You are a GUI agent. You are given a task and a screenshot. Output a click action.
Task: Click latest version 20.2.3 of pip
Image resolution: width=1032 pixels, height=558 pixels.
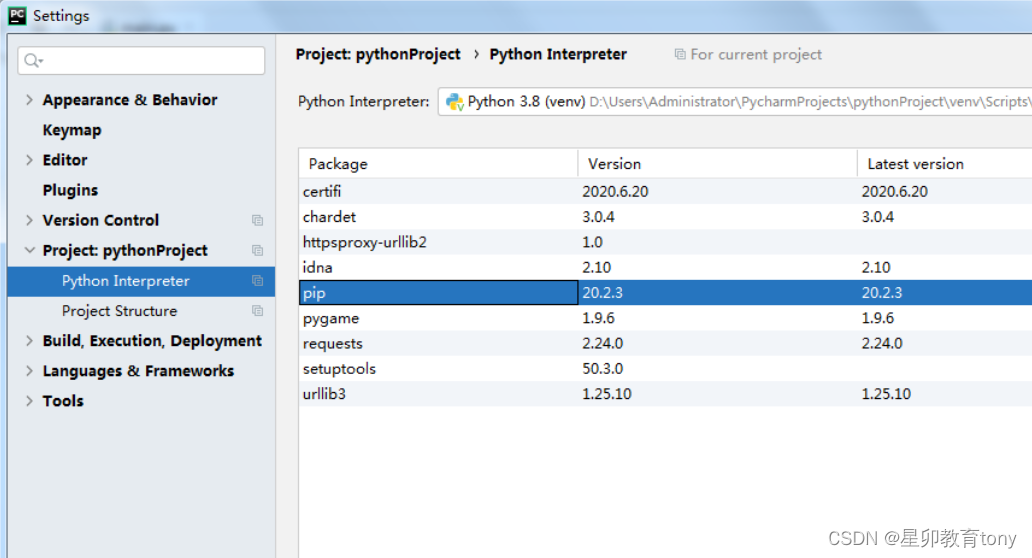[x=882, y=293]
